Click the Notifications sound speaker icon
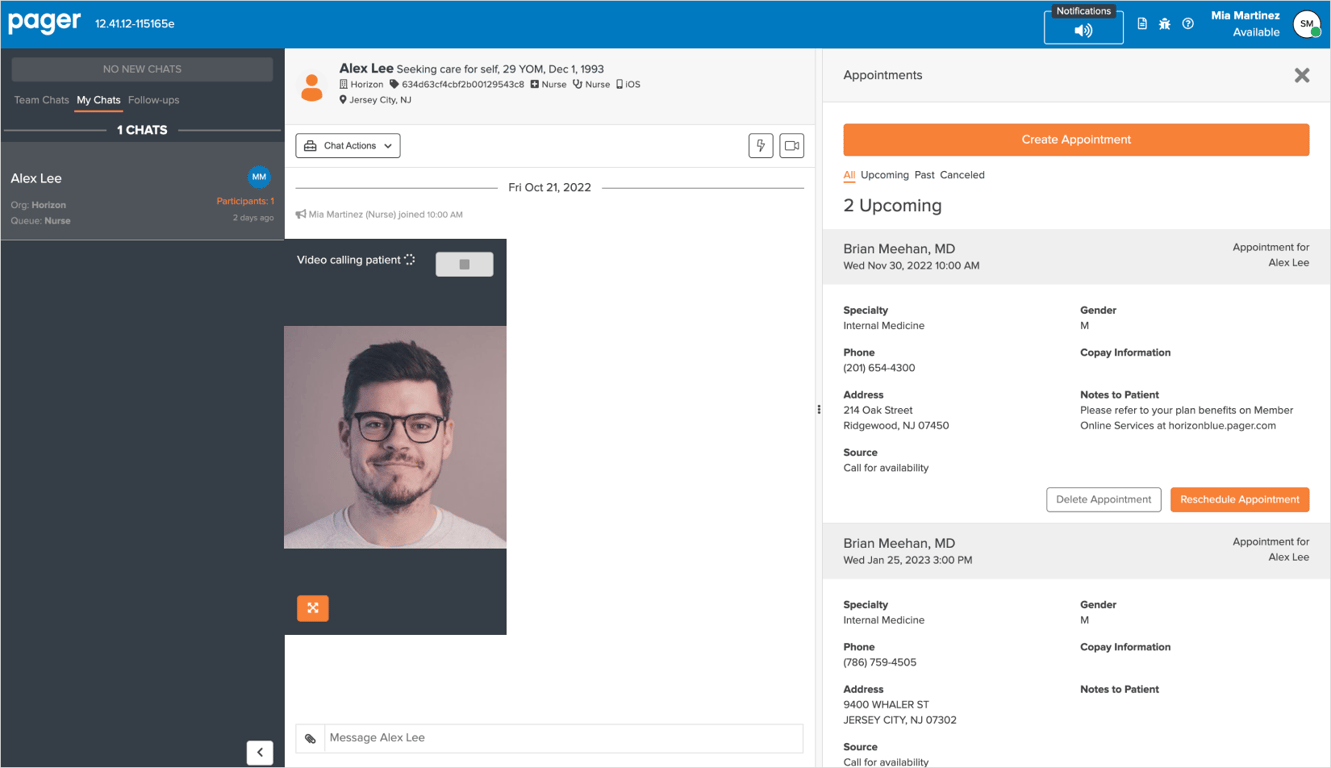1331x768 pixels. (x=1083, y=30)
